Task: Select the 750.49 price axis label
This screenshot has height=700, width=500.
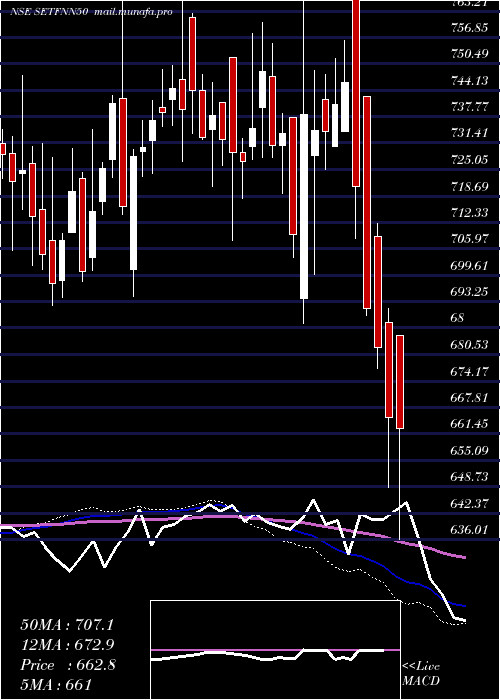Action: pyautogui.click(x=470, y=54)
